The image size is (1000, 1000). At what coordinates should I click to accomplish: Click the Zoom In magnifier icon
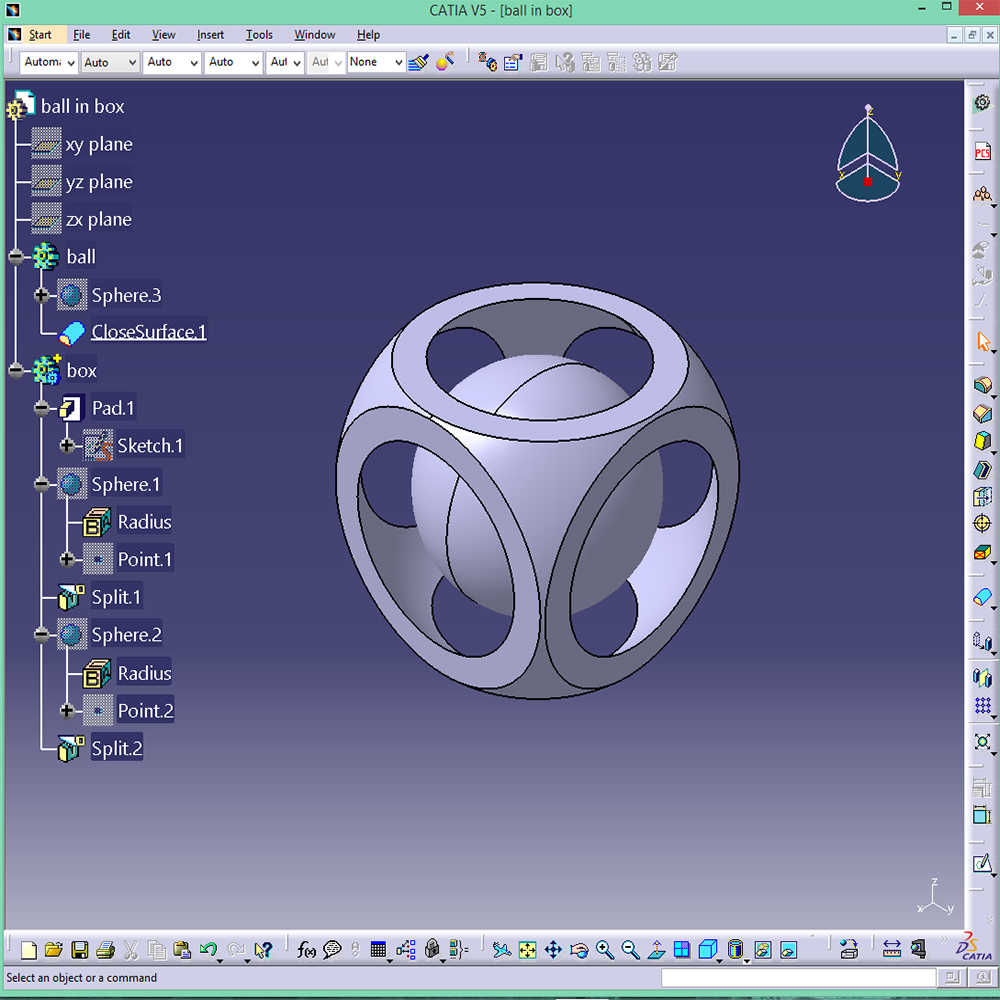click(x=603, y=950)
